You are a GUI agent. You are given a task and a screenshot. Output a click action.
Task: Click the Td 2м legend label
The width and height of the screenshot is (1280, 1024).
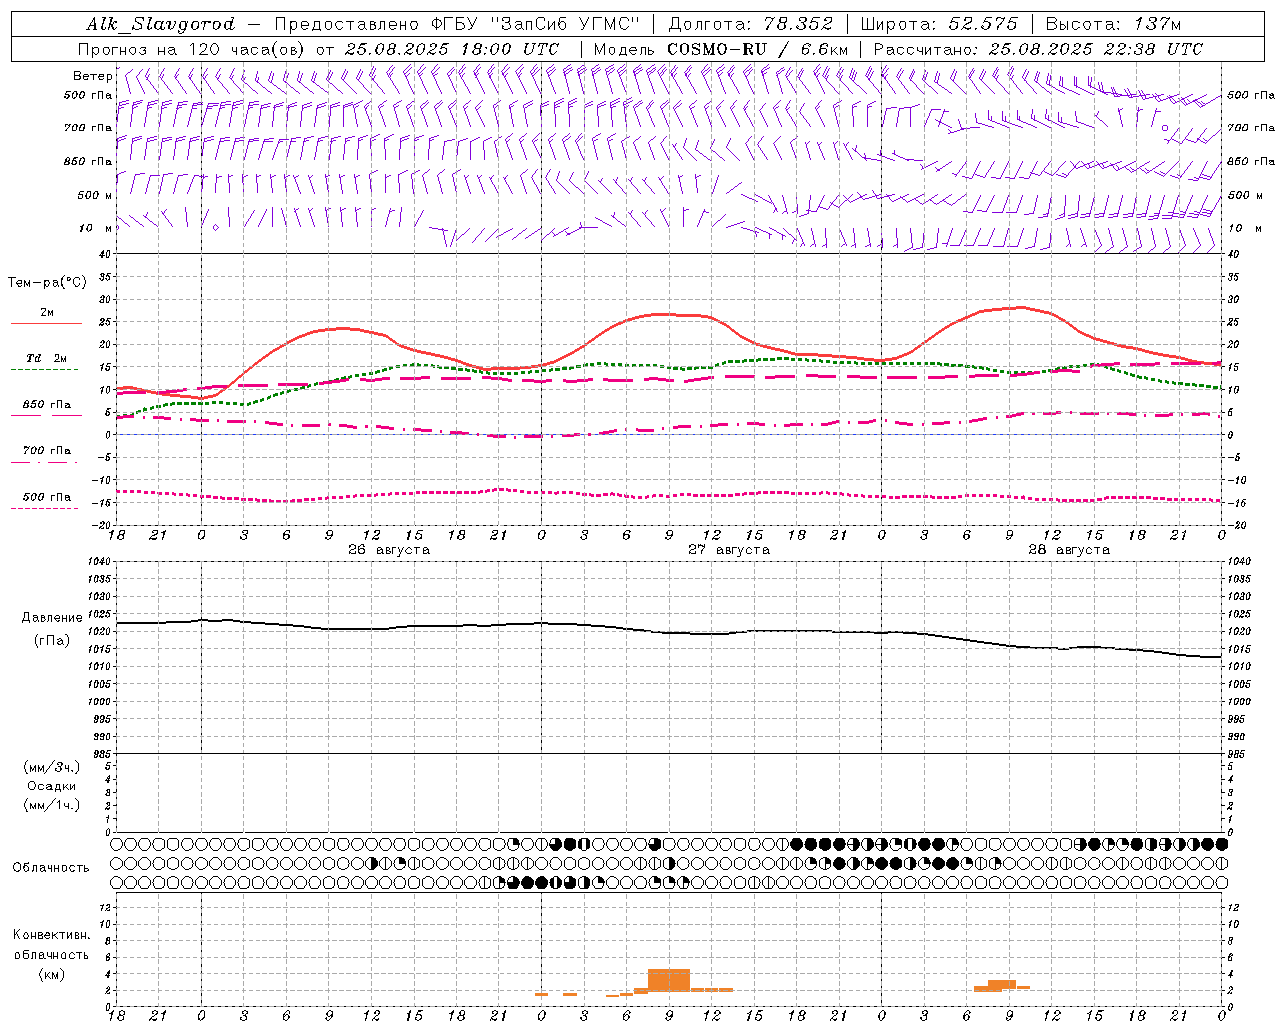click(47, 358)
